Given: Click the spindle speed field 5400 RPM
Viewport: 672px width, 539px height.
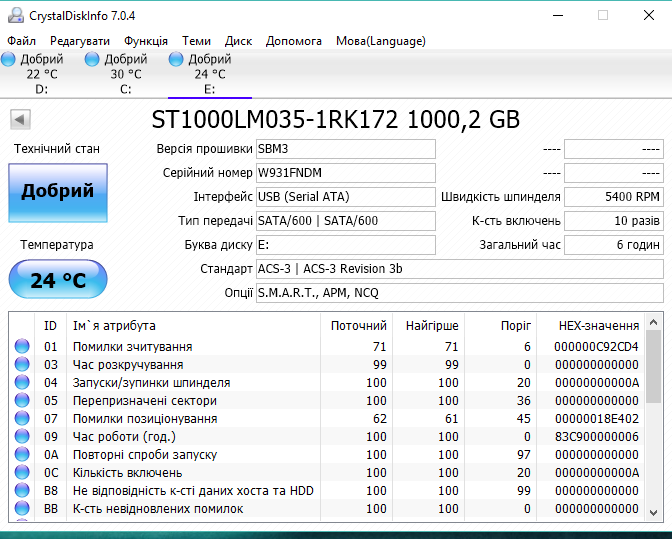Looking at the screenshot, I should point(614,197).
